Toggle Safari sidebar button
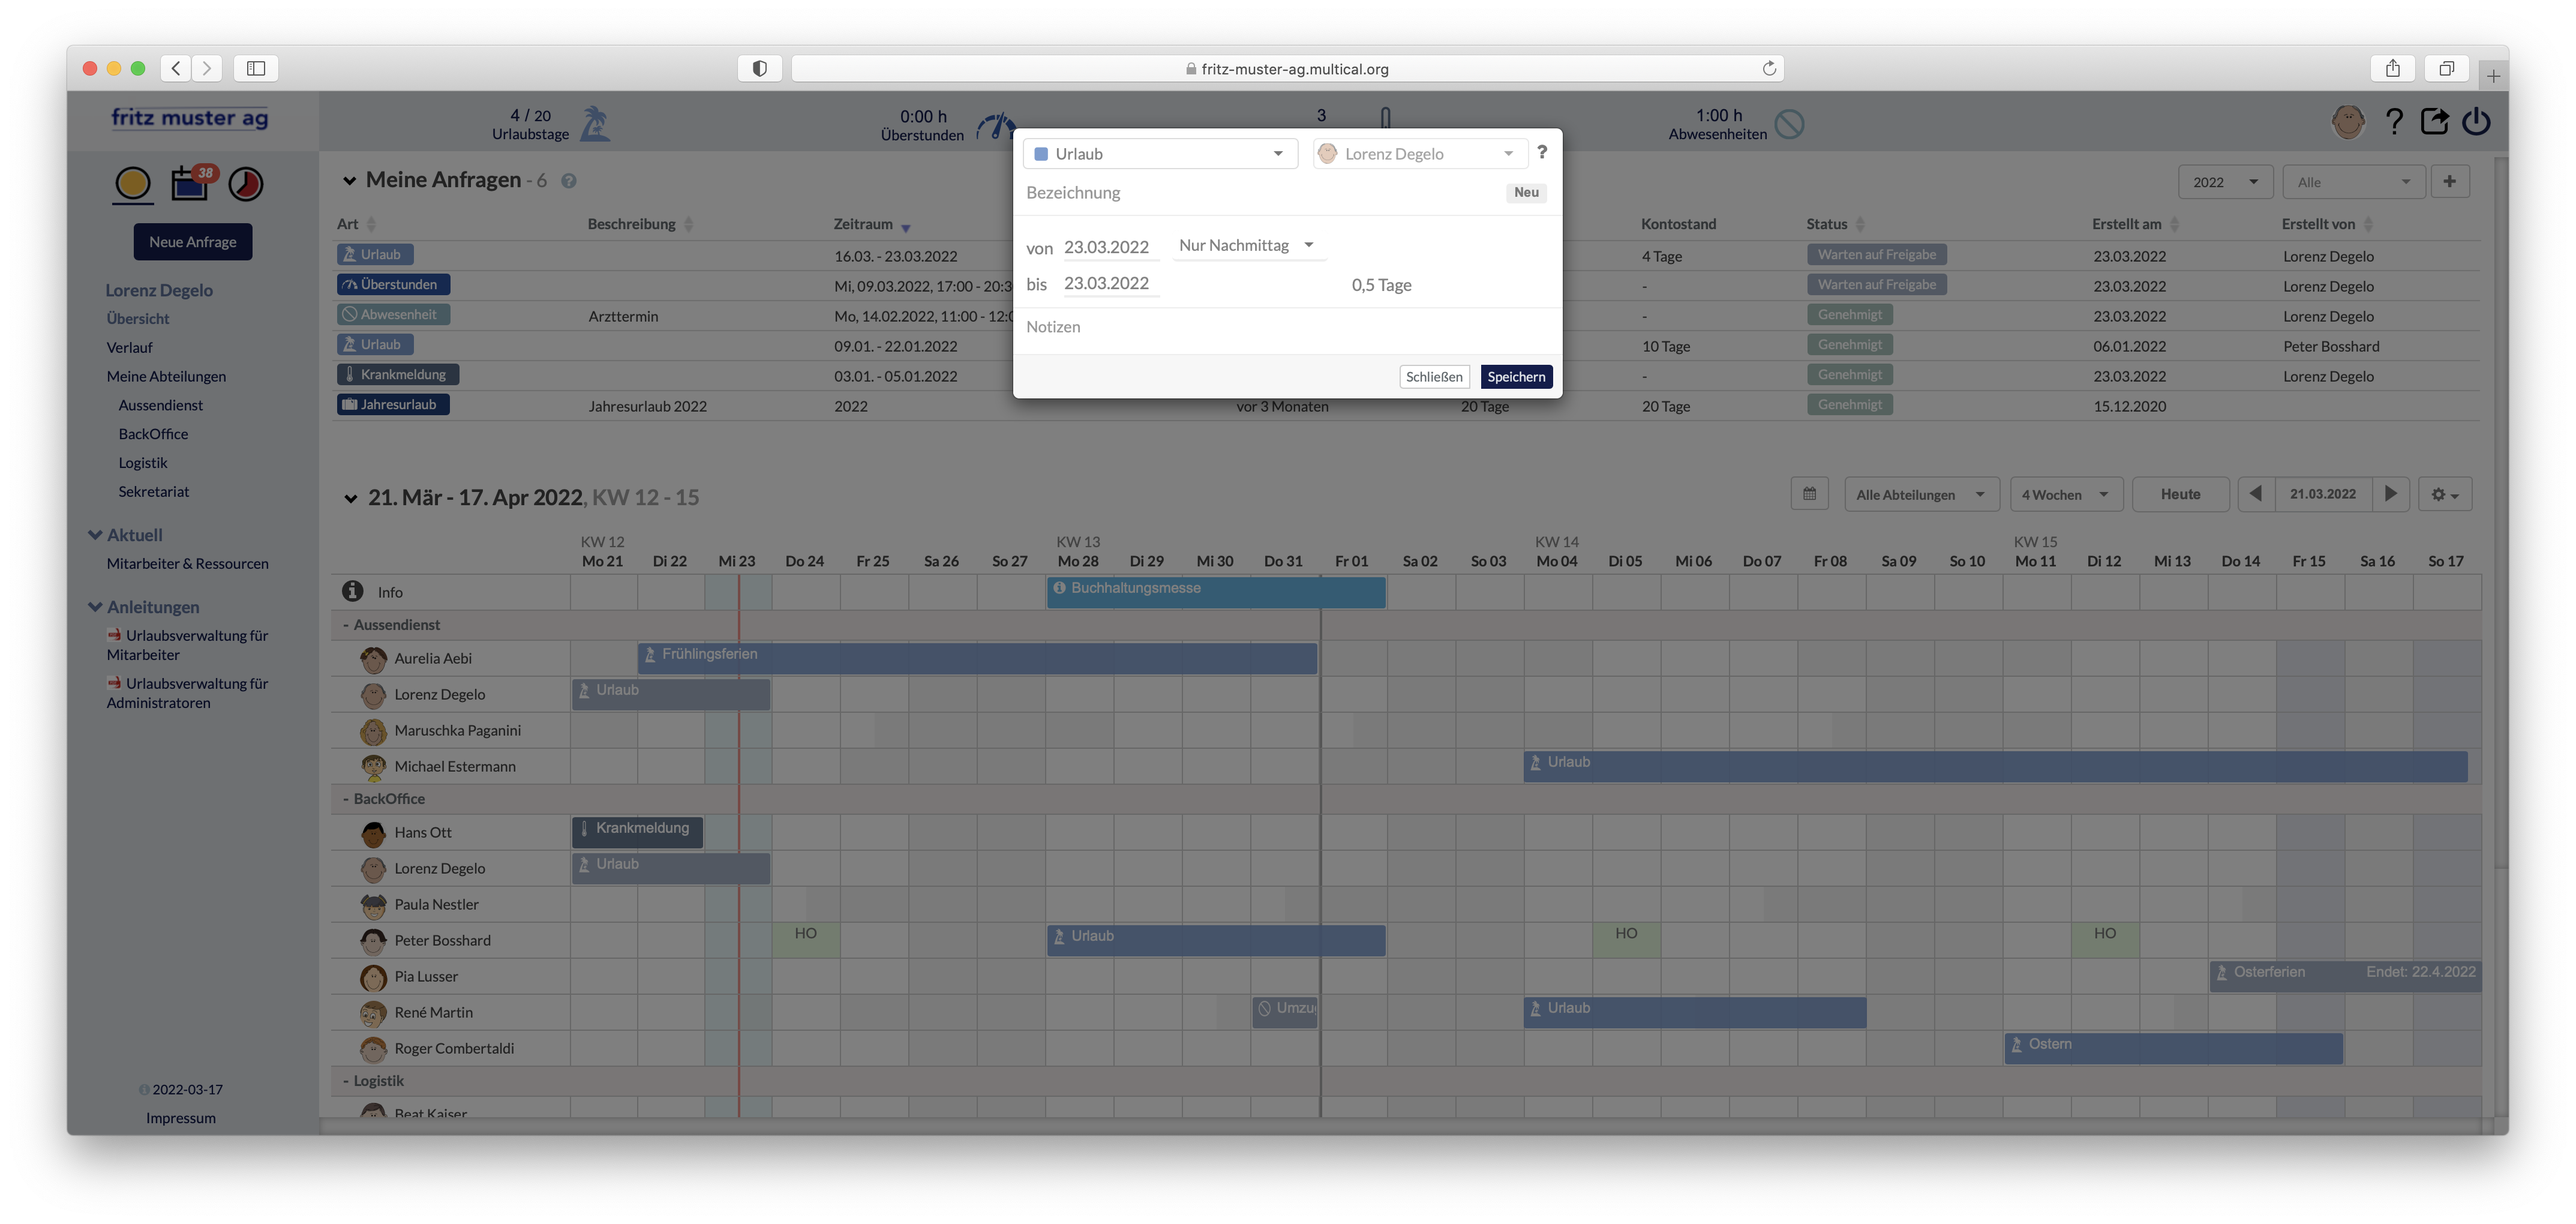The image size is (2576, 1224). tap(256, 68)
